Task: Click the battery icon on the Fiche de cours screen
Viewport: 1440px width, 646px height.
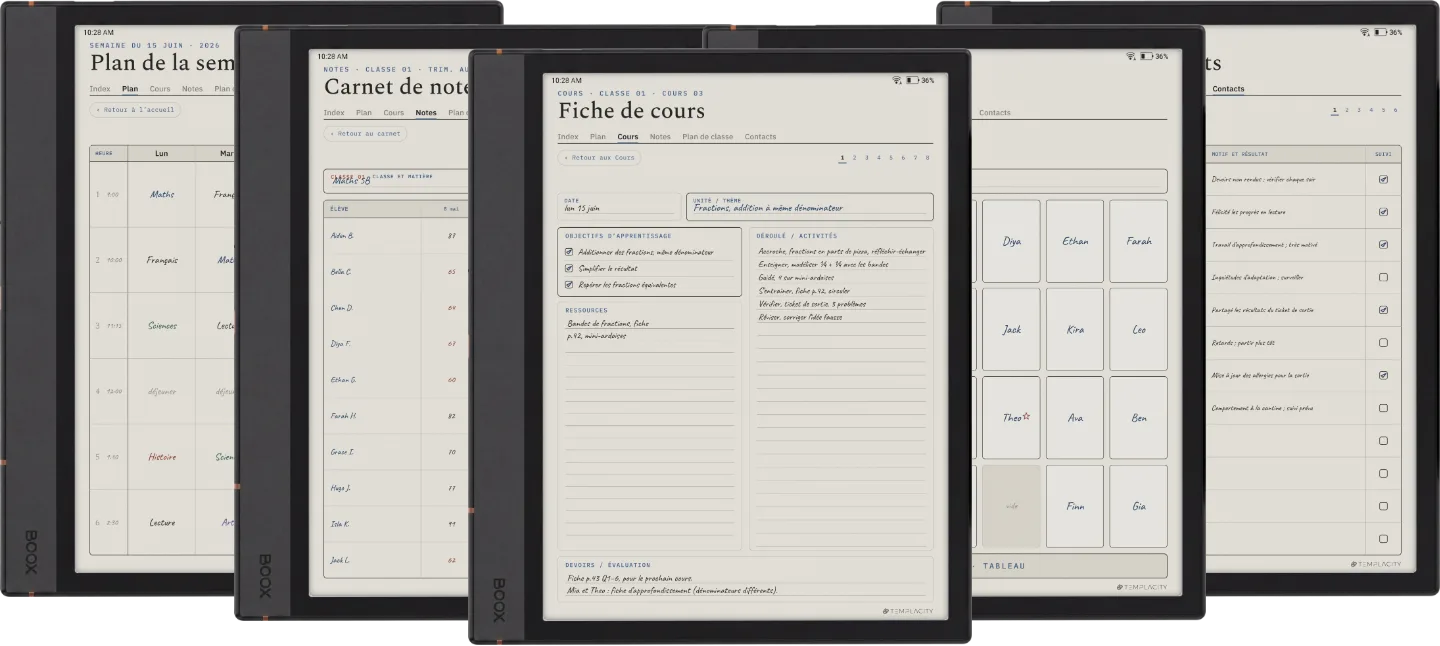Action: (x=912, y=80)
